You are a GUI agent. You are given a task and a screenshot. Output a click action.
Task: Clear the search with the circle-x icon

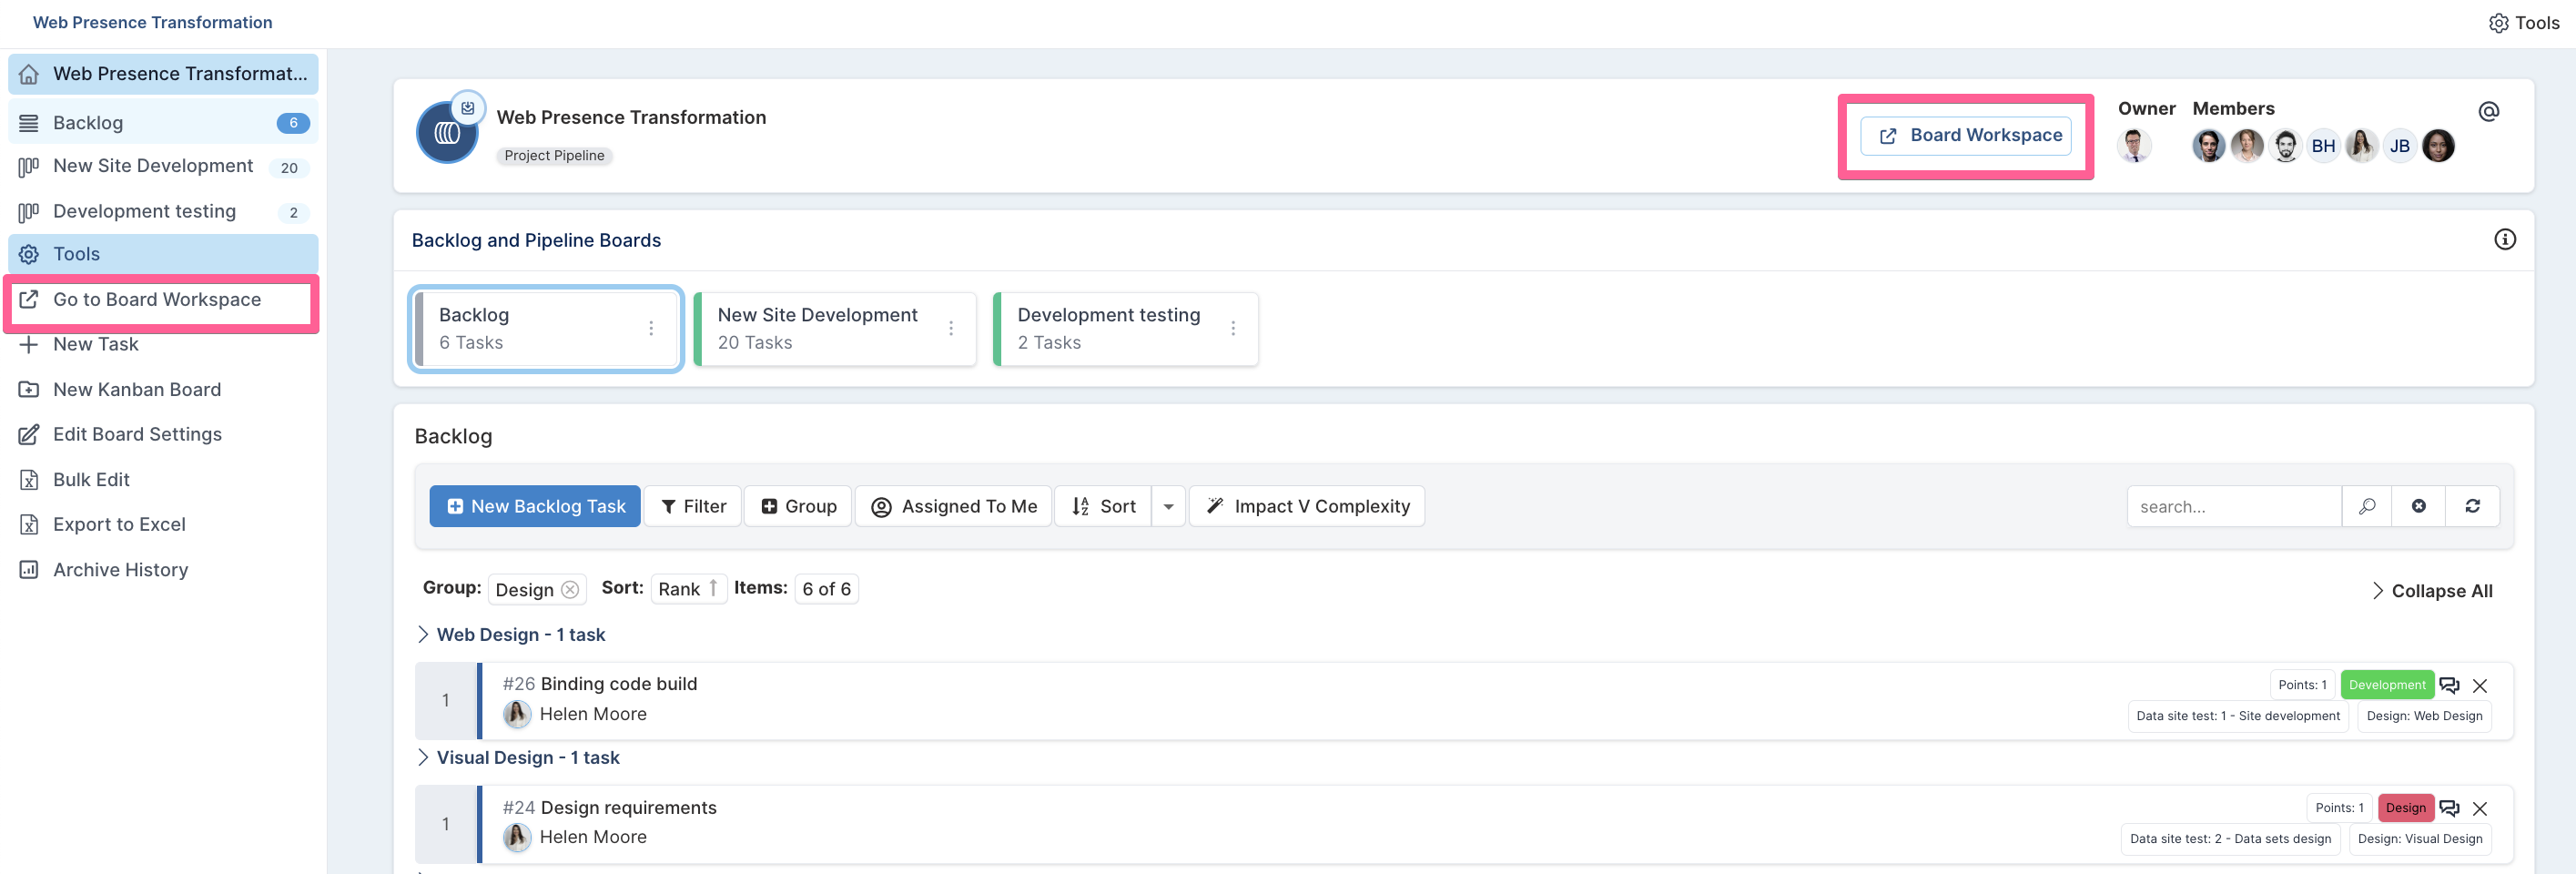point(2418,506)
